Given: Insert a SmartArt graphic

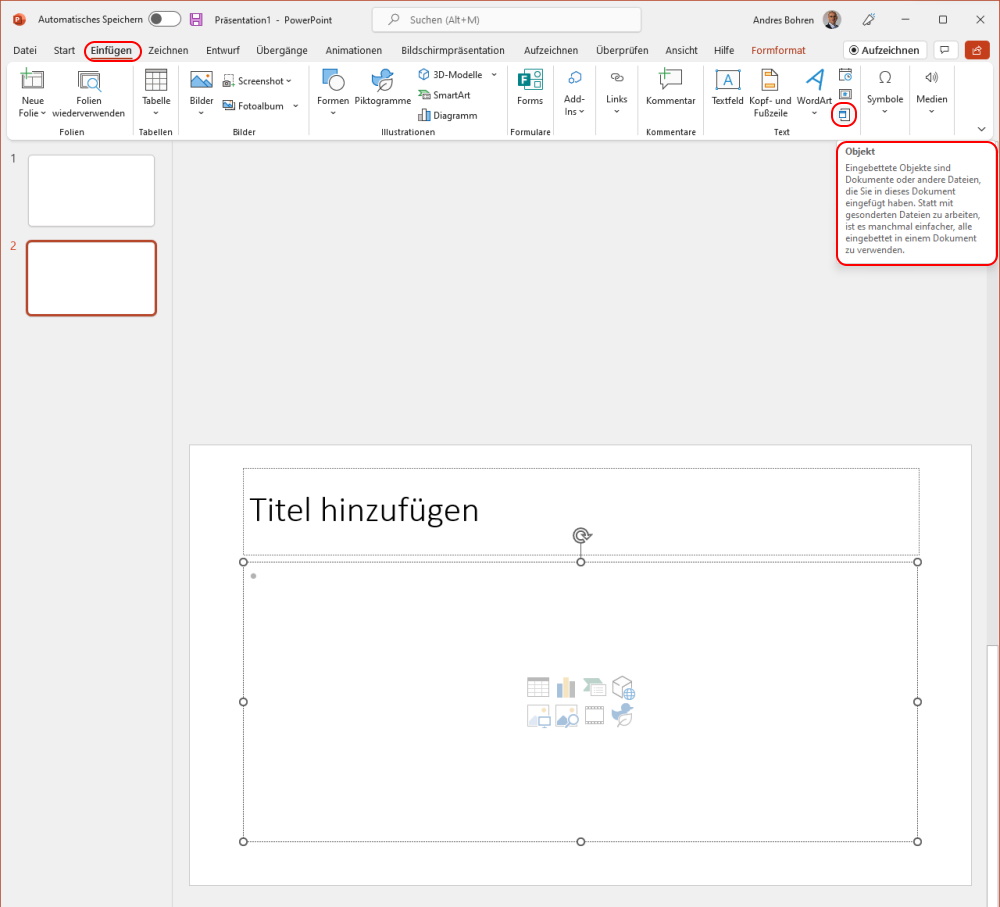Looking at the screenshot, I should coord(445,95).
